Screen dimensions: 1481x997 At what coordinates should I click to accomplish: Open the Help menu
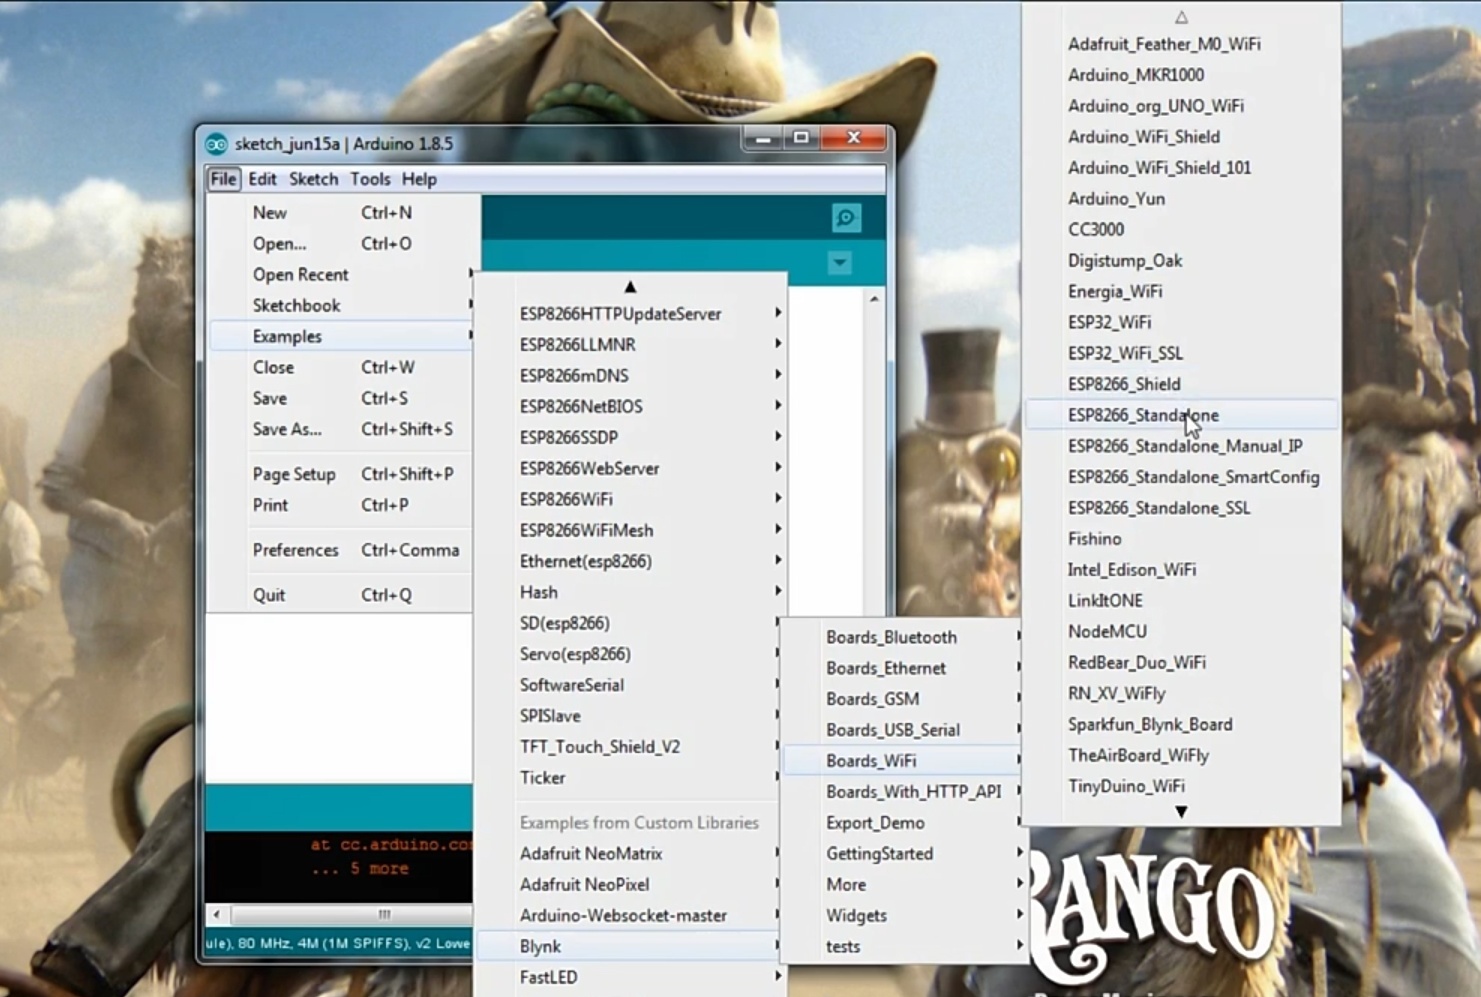(x=419, y=179)
